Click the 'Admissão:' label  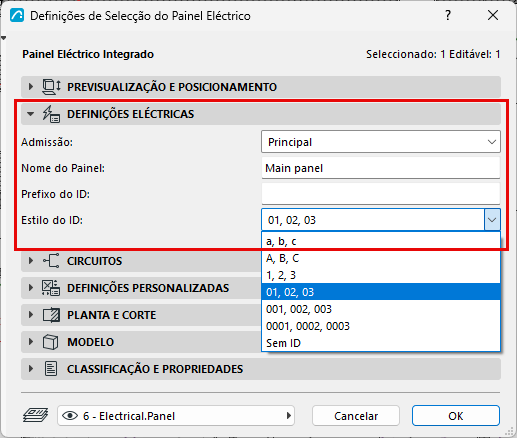[x=47, y=142]
